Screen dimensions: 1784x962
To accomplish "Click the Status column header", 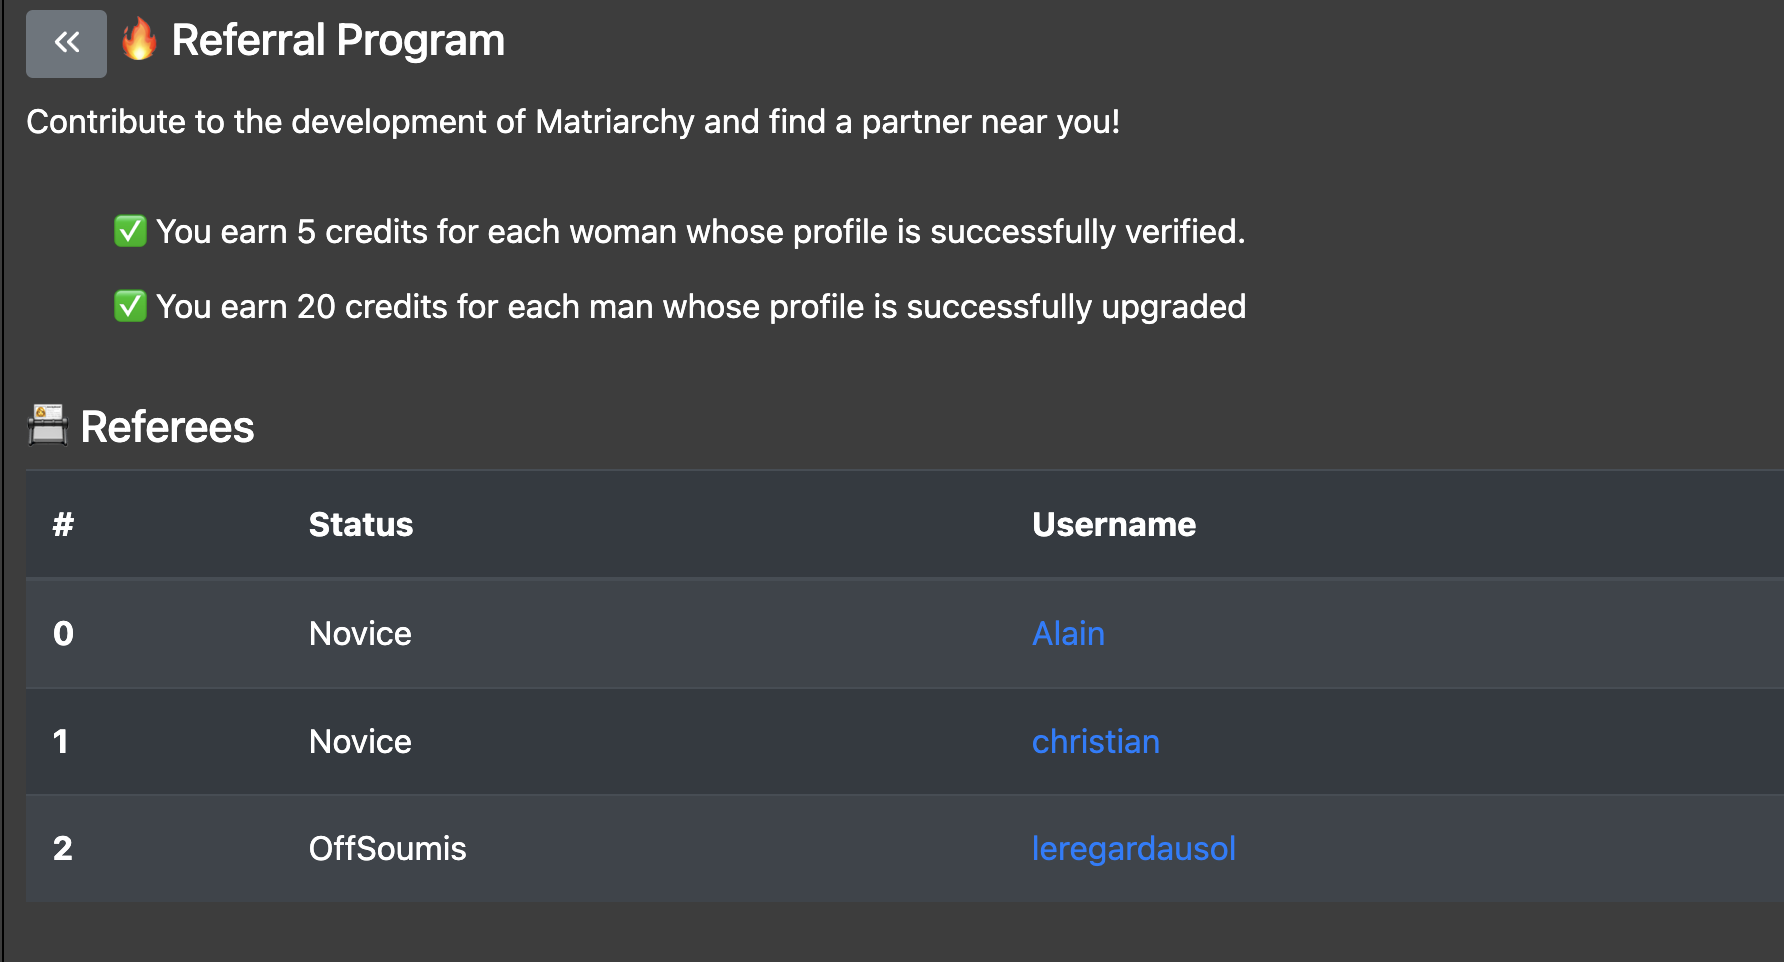I will tap(360, 524).
